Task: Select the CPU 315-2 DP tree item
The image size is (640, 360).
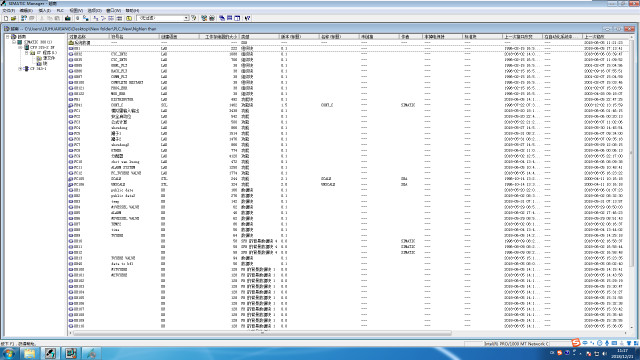Action: pos(42,47)
